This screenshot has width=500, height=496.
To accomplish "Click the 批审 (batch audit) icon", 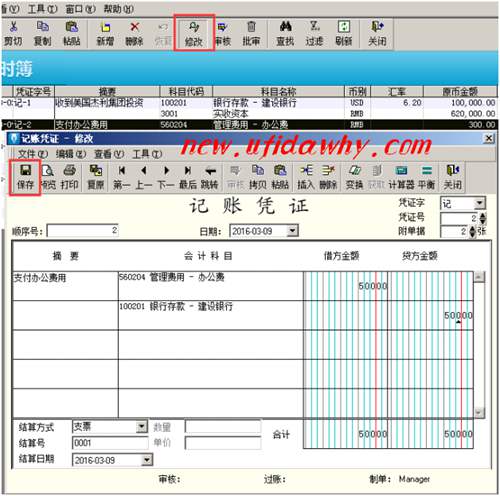I will click(x=251, y=33).
